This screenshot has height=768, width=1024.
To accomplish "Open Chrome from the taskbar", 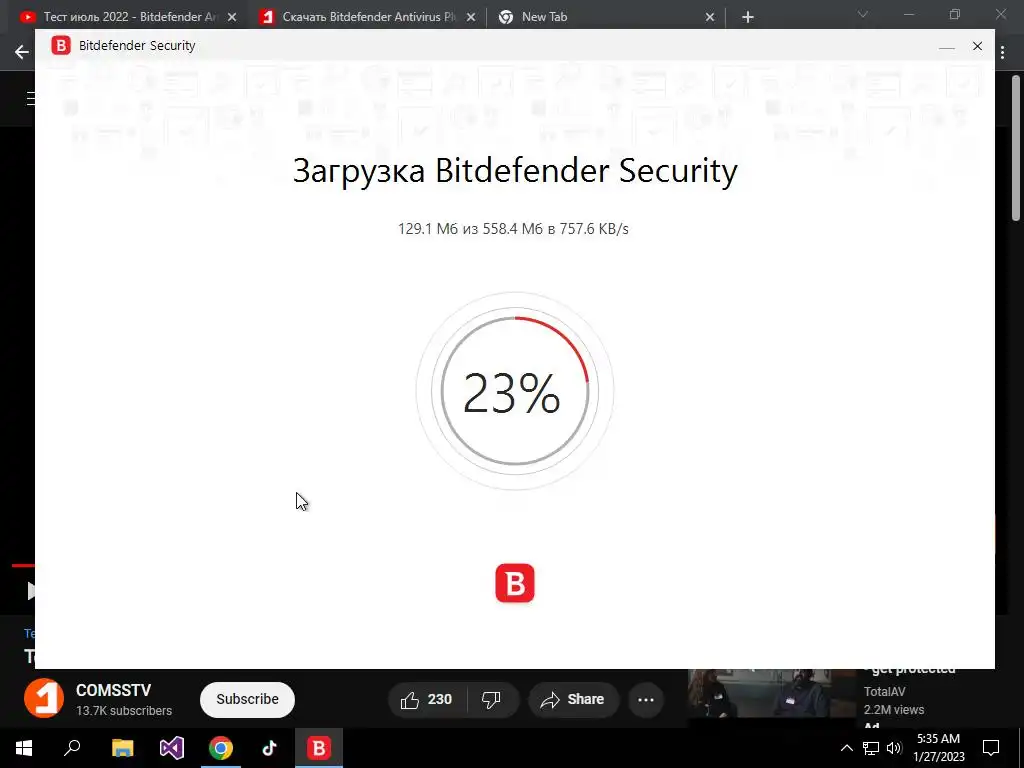I will (221, 748).
